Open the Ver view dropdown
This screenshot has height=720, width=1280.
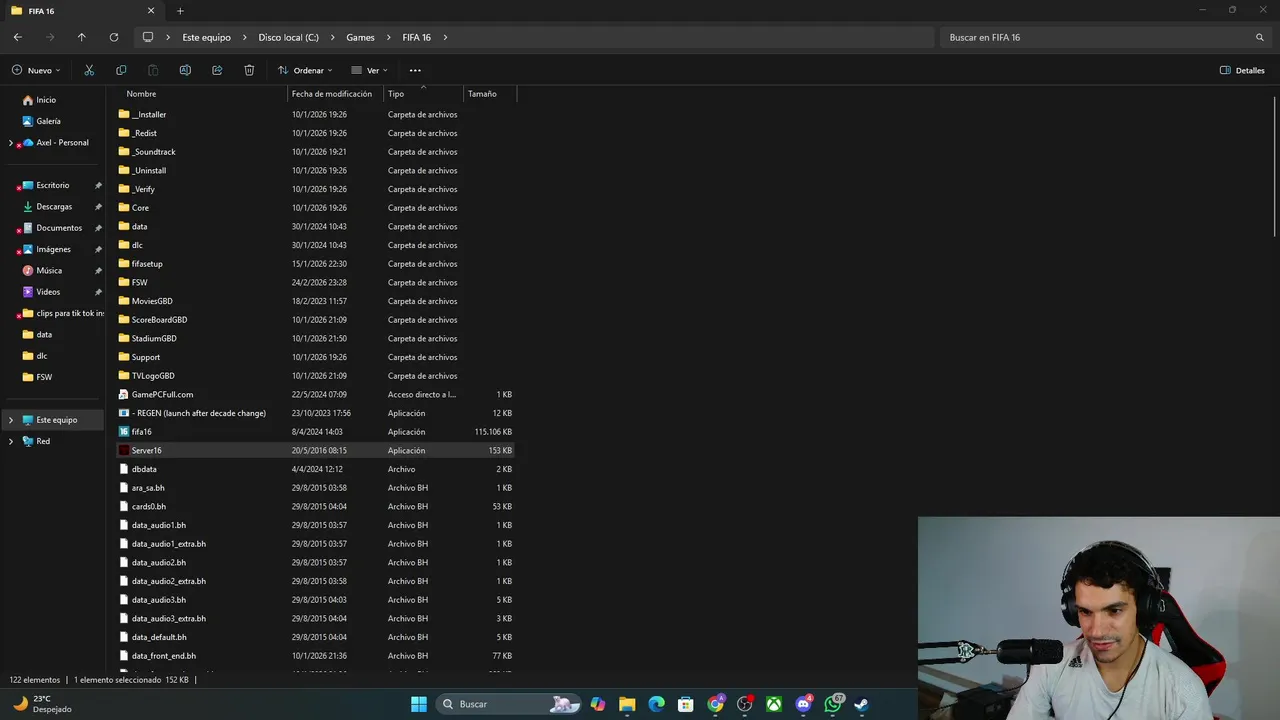tap(369, 70)
